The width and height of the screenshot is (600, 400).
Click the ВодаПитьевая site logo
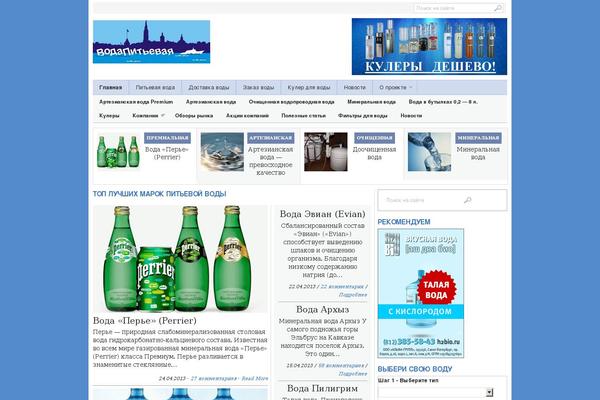[152, 42]
